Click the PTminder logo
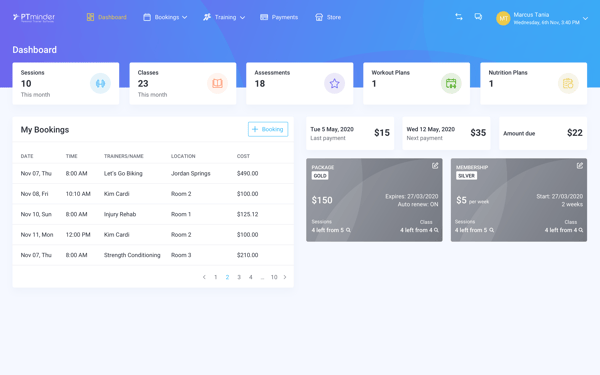The width and height of the screenshot is (600, 375). point(34,17)
